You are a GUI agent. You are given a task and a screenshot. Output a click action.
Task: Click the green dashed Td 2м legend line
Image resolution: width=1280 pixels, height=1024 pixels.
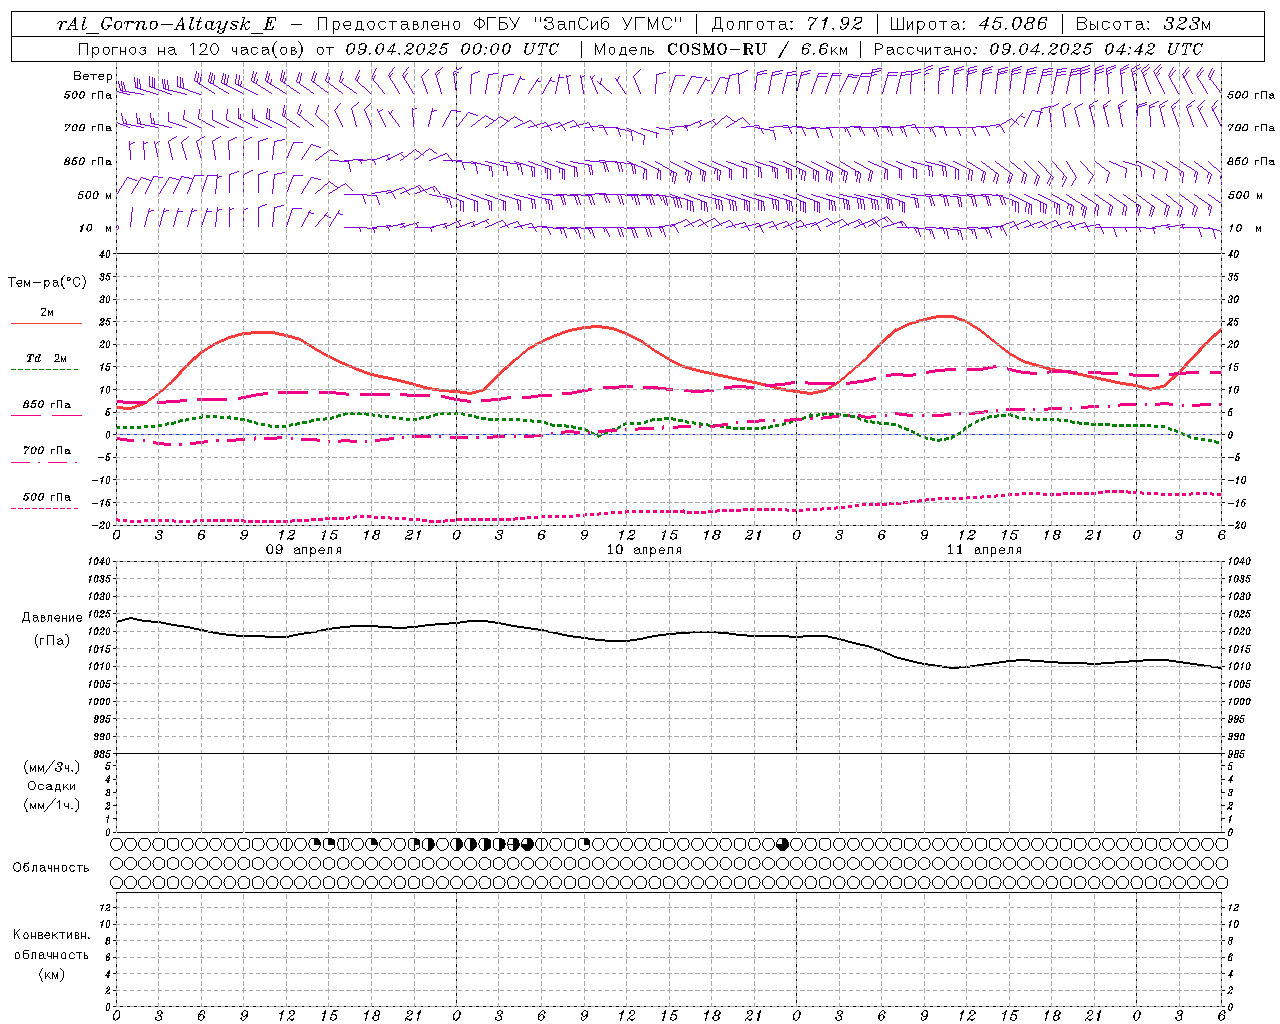(x=44, y=370)
